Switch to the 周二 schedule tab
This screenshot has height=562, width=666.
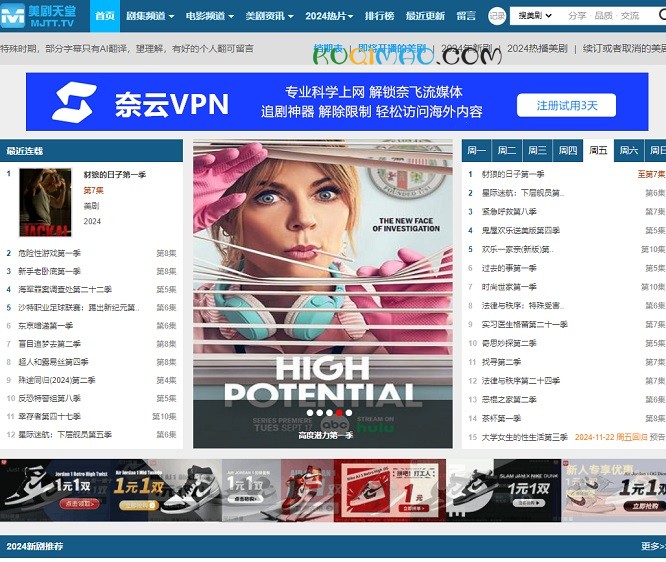point(506,150)
